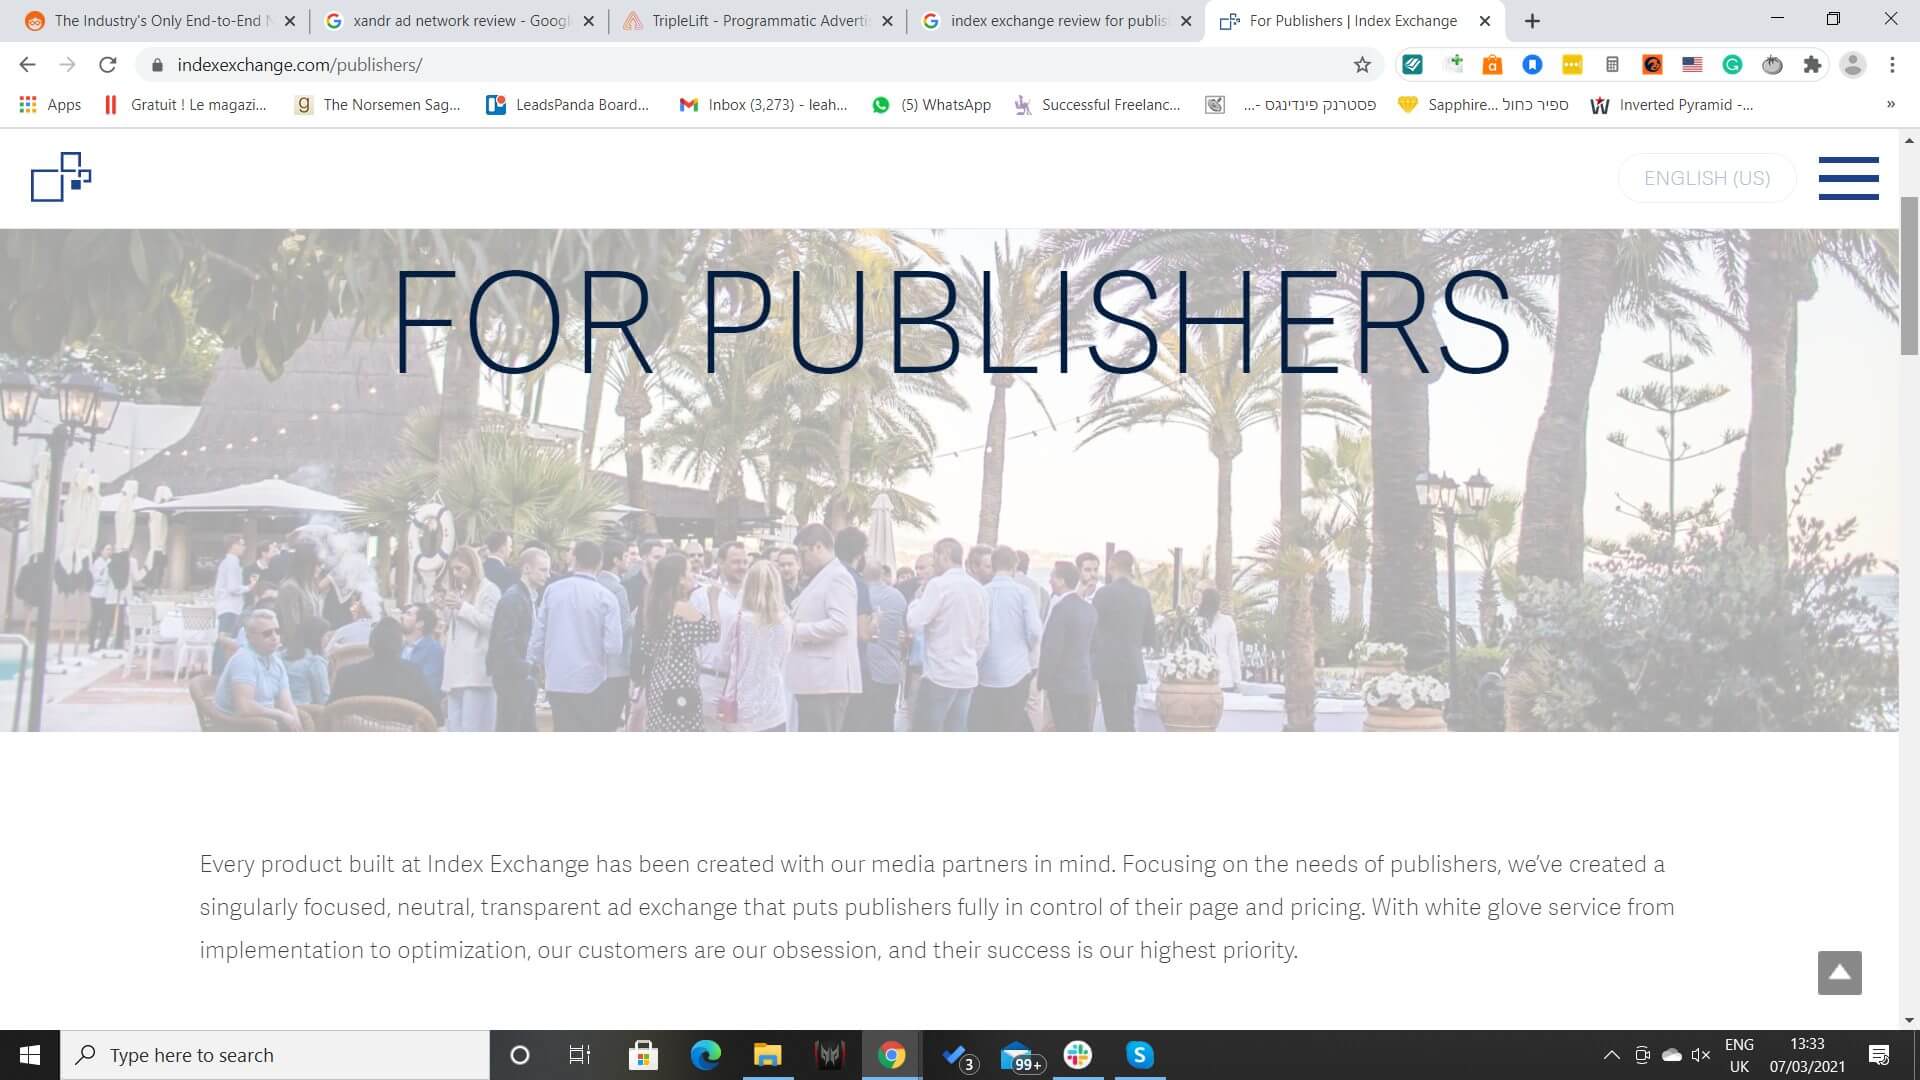1920x1080 pixels.
Task: Click the orange shopping bag extension icon
Action: coord(1492,65)
